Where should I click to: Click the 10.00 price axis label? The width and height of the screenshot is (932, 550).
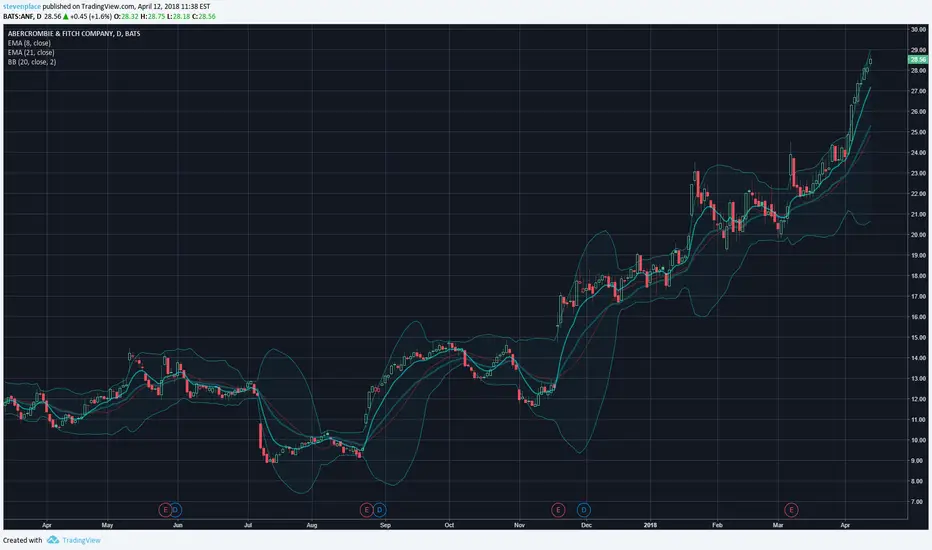point(918,441)
